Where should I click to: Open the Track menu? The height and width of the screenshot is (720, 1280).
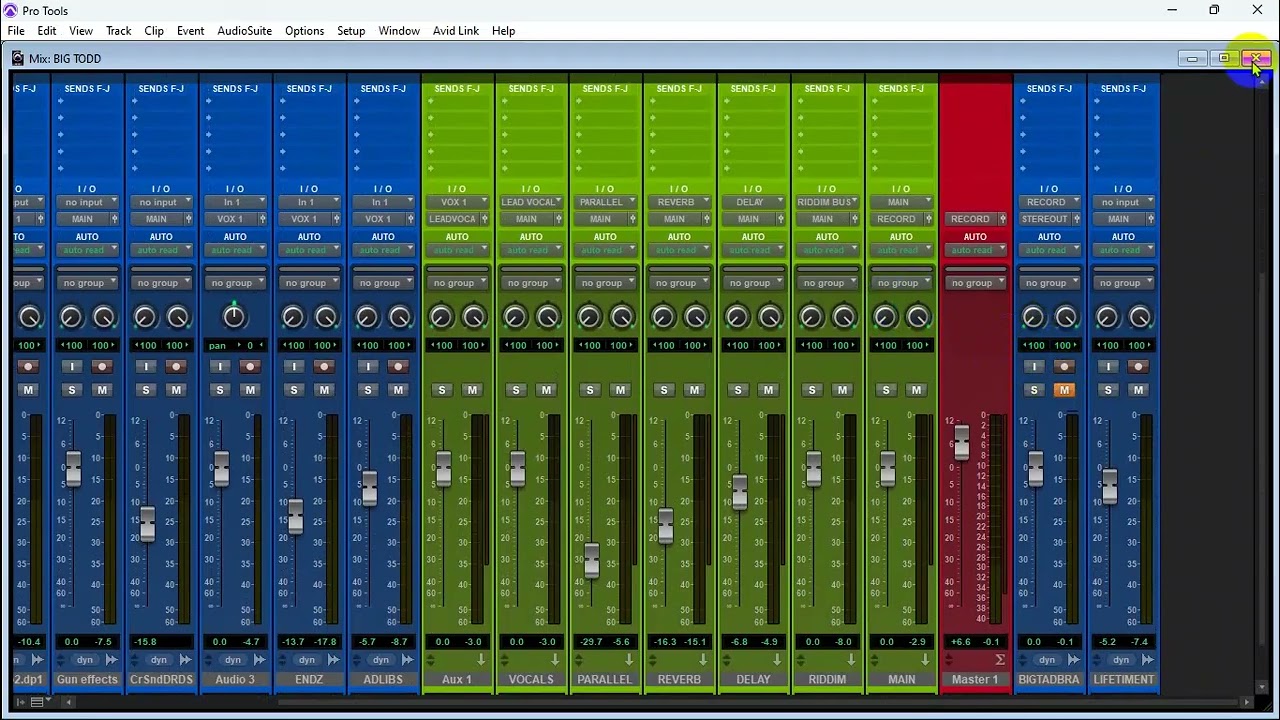click(118, 31)
